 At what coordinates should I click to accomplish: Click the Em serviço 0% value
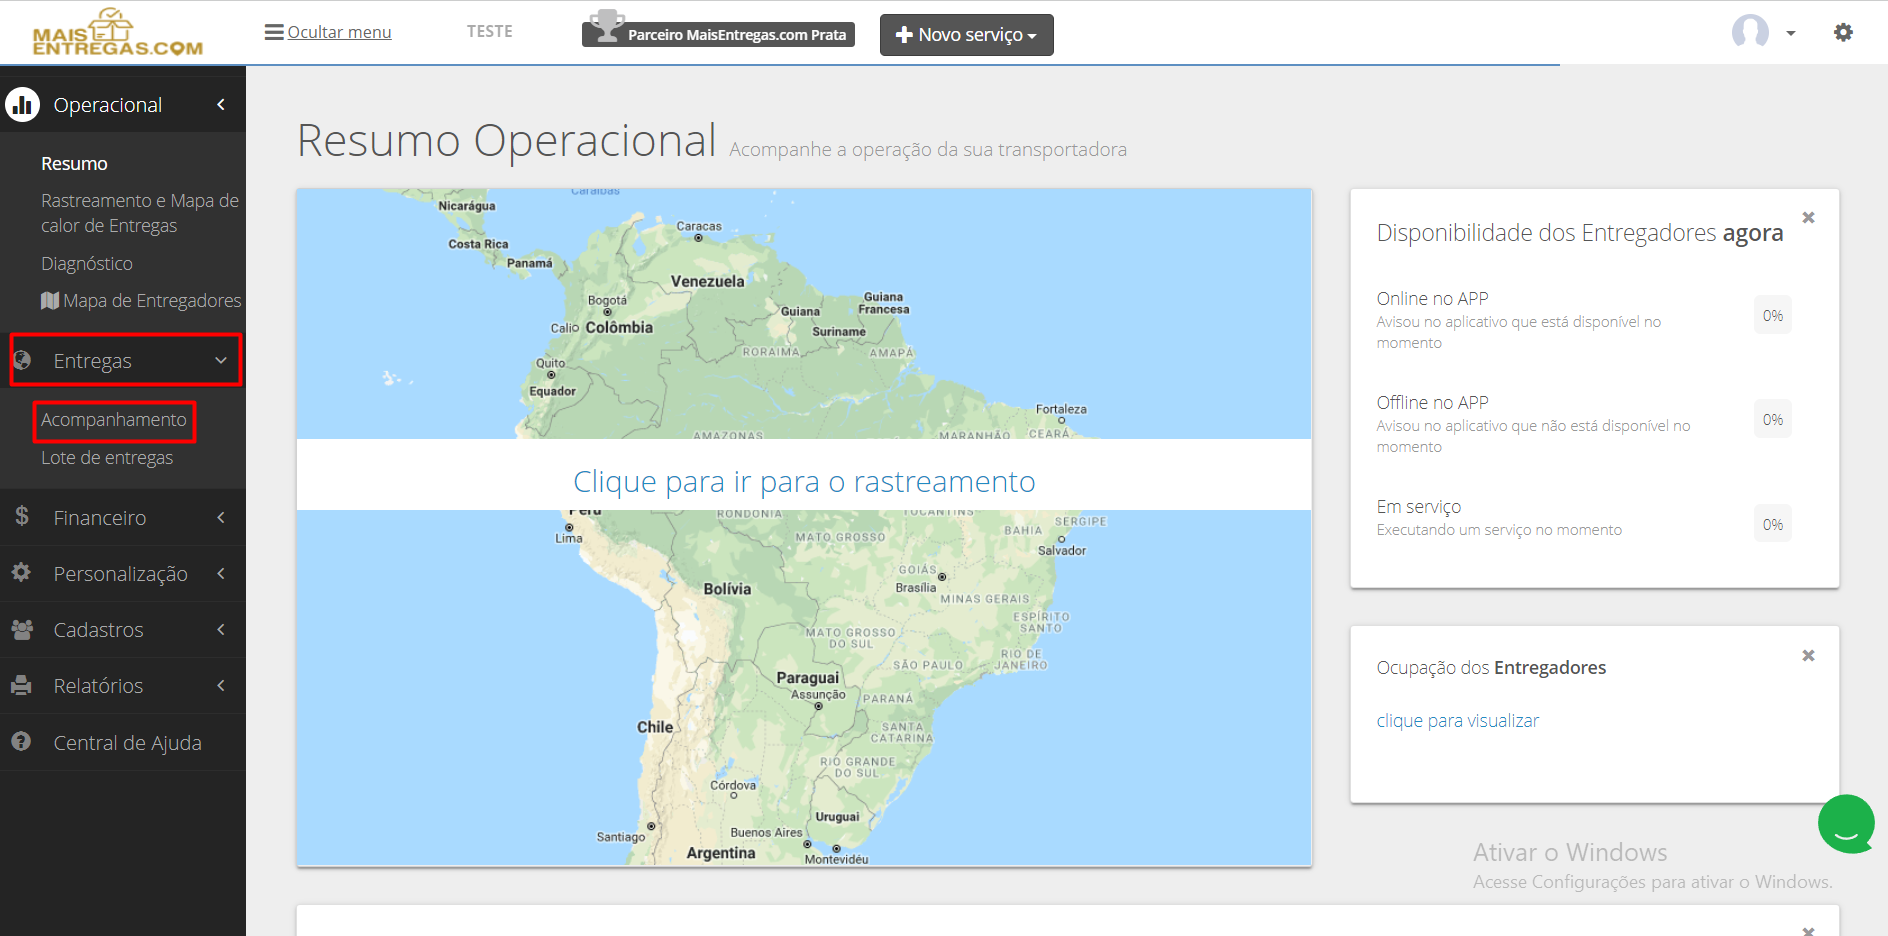1773,525
